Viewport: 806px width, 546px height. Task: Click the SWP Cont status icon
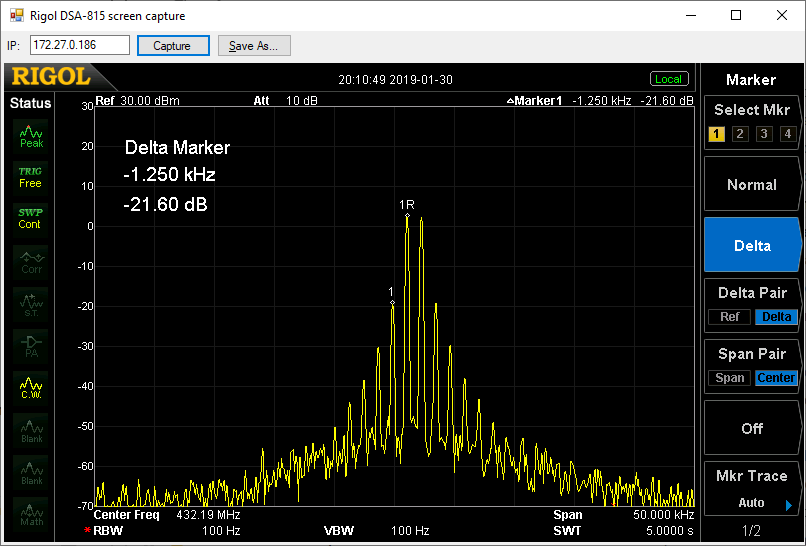pyautogui.click(x=31, y=219)
